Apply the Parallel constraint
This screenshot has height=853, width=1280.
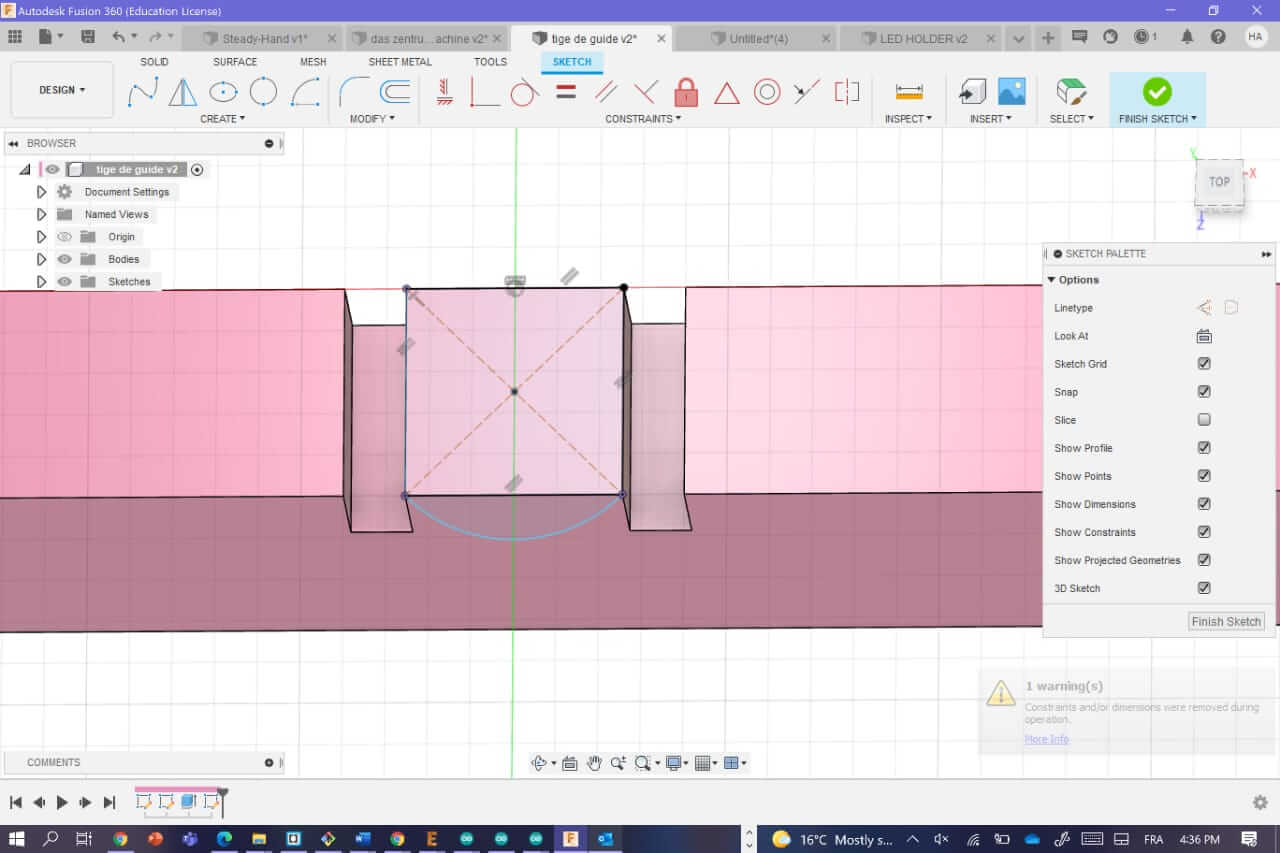(605, 93)
